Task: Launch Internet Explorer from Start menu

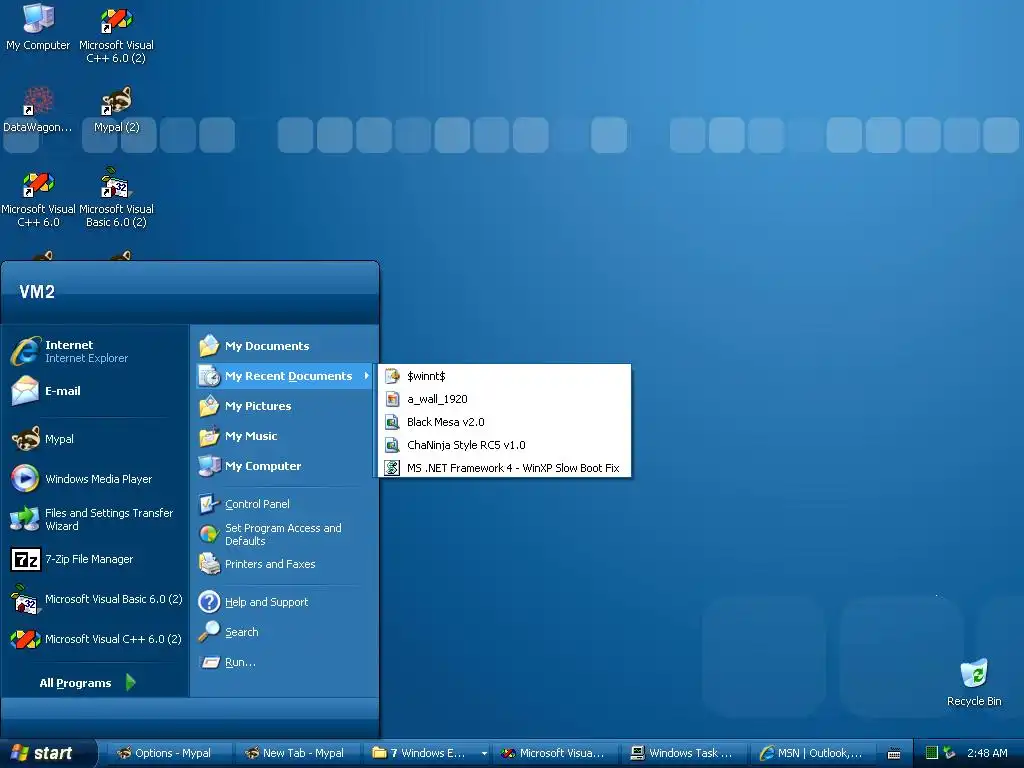Action: tap(95, 351)
